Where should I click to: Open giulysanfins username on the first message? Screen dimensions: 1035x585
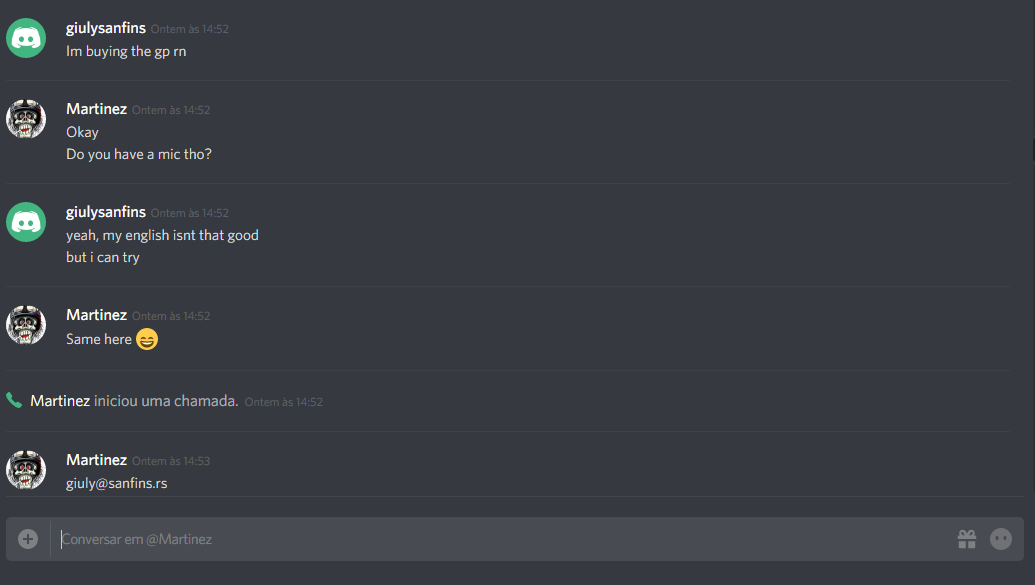point(106,28)
